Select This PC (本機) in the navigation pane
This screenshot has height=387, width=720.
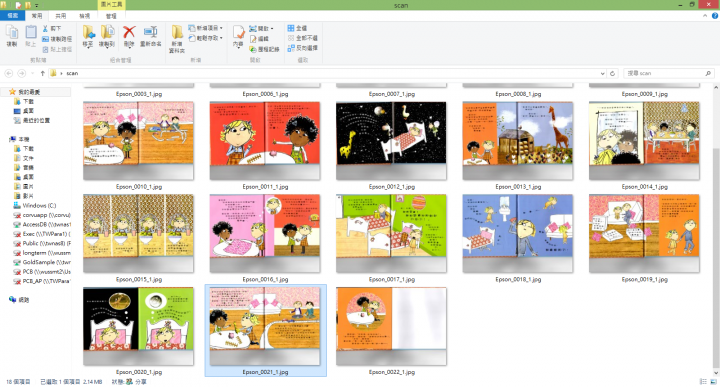[x=20, y=139]
